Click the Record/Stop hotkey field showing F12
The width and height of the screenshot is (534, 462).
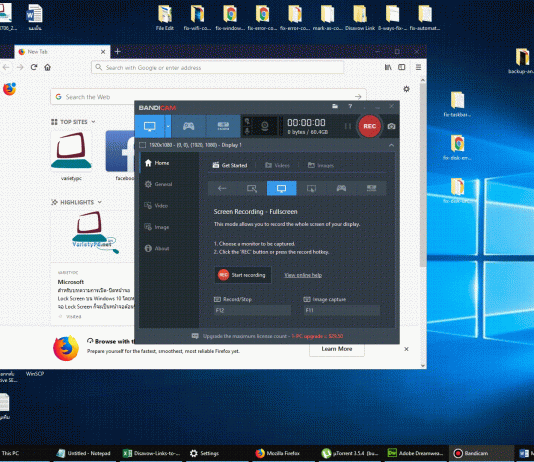252,310
